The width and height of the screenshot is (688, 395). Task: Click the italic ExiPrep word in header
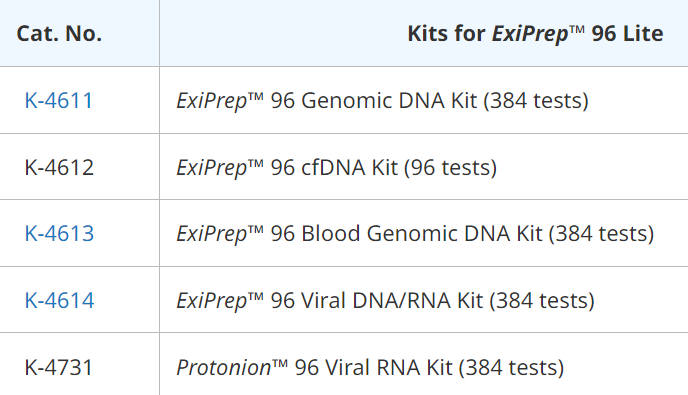coord(530,34)
